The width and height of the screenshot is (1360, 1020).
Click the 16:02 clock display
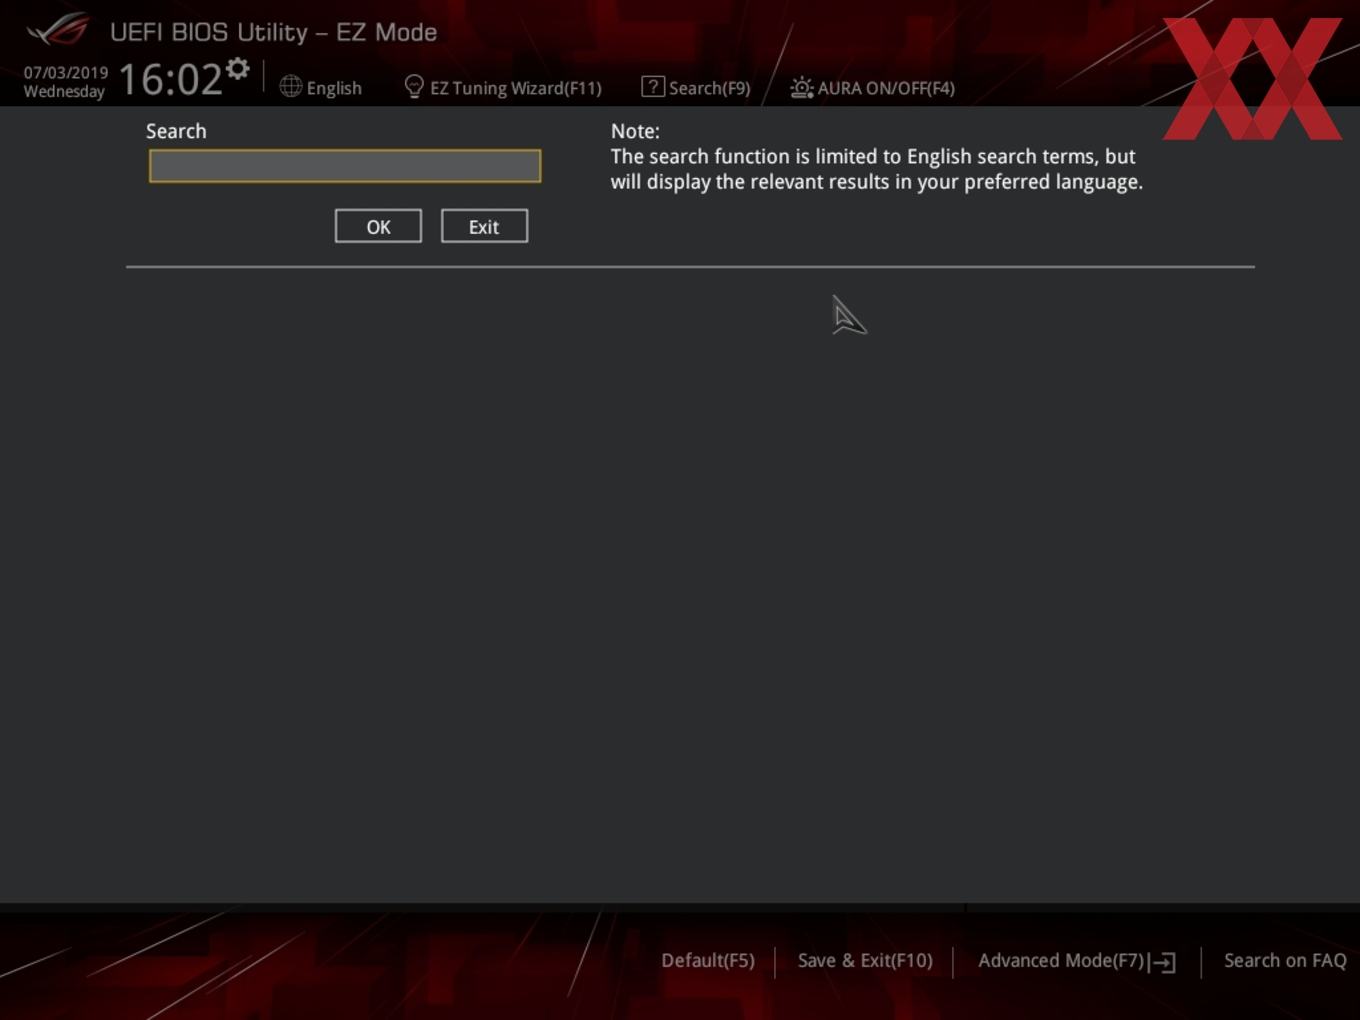[170, 79]
